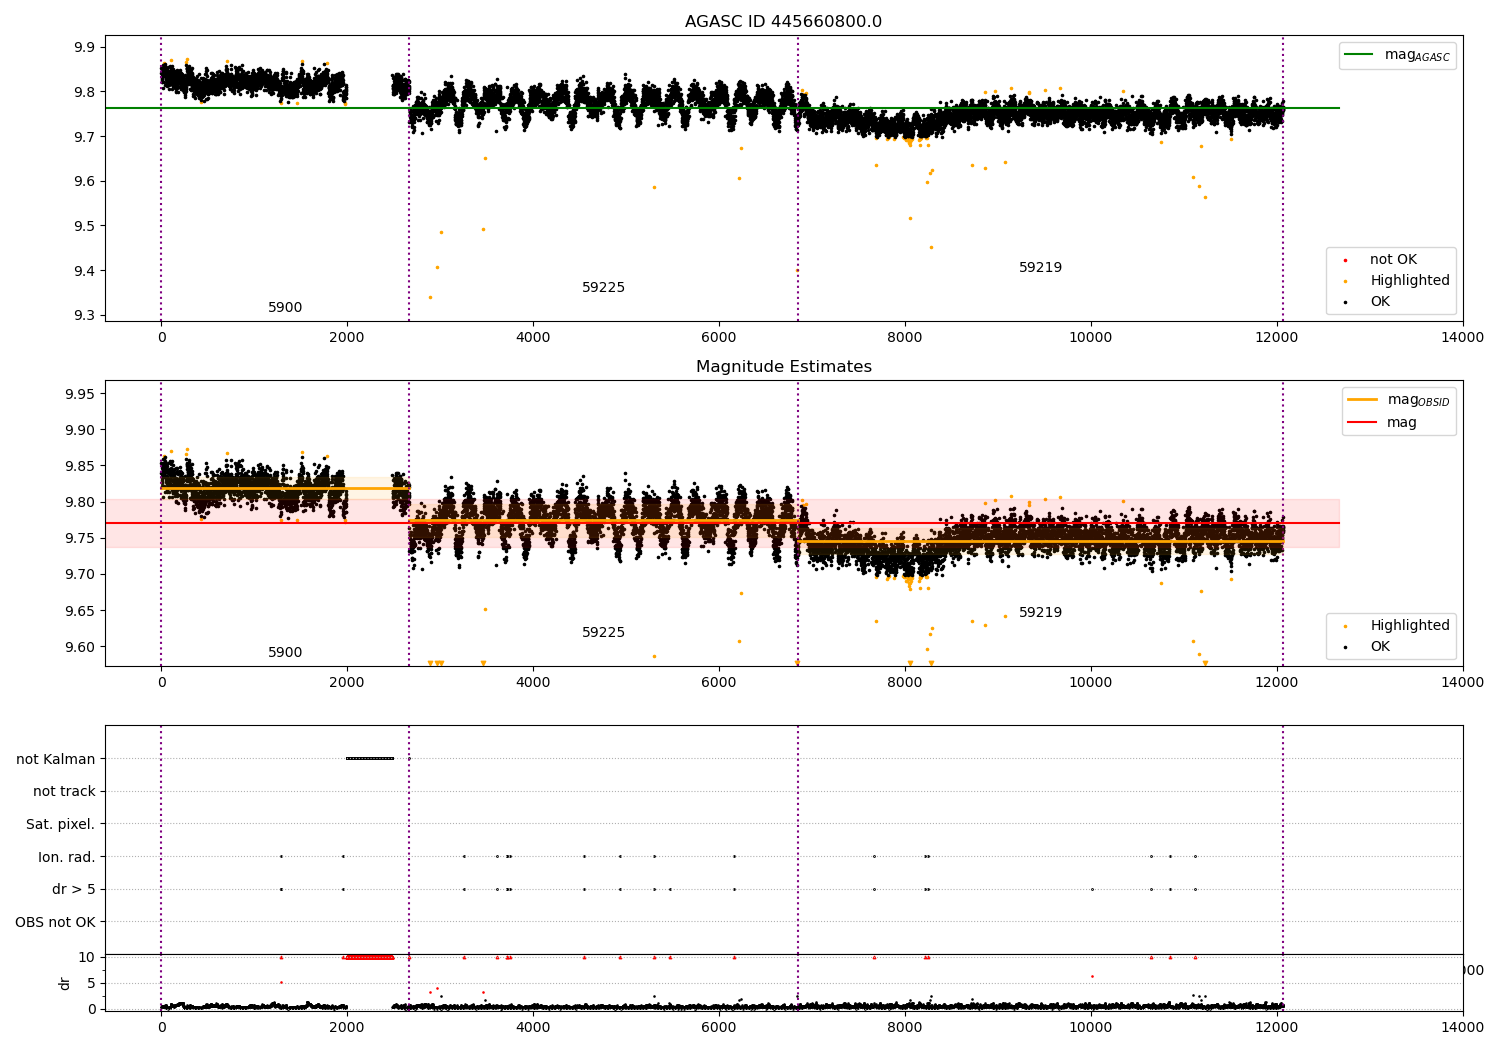
Task: Click the green line sample beside mag AGASC legend
Action: point(1360,55)
